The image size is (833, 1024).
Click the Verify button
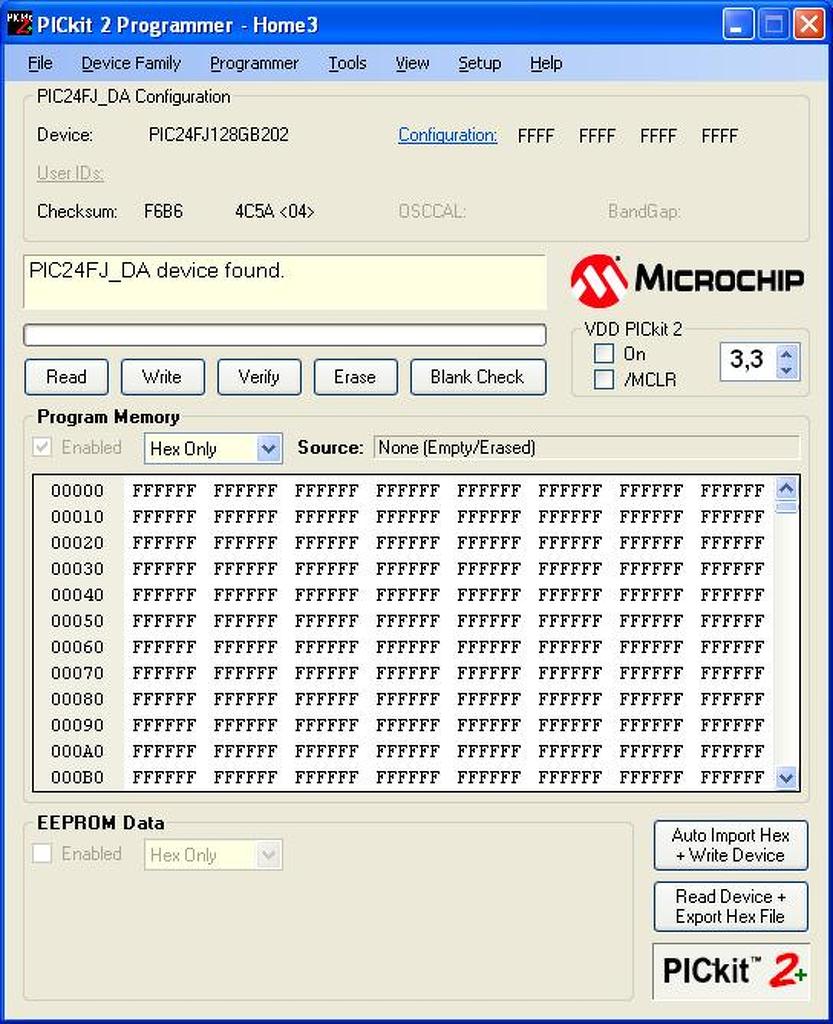[x=259, y=377]
